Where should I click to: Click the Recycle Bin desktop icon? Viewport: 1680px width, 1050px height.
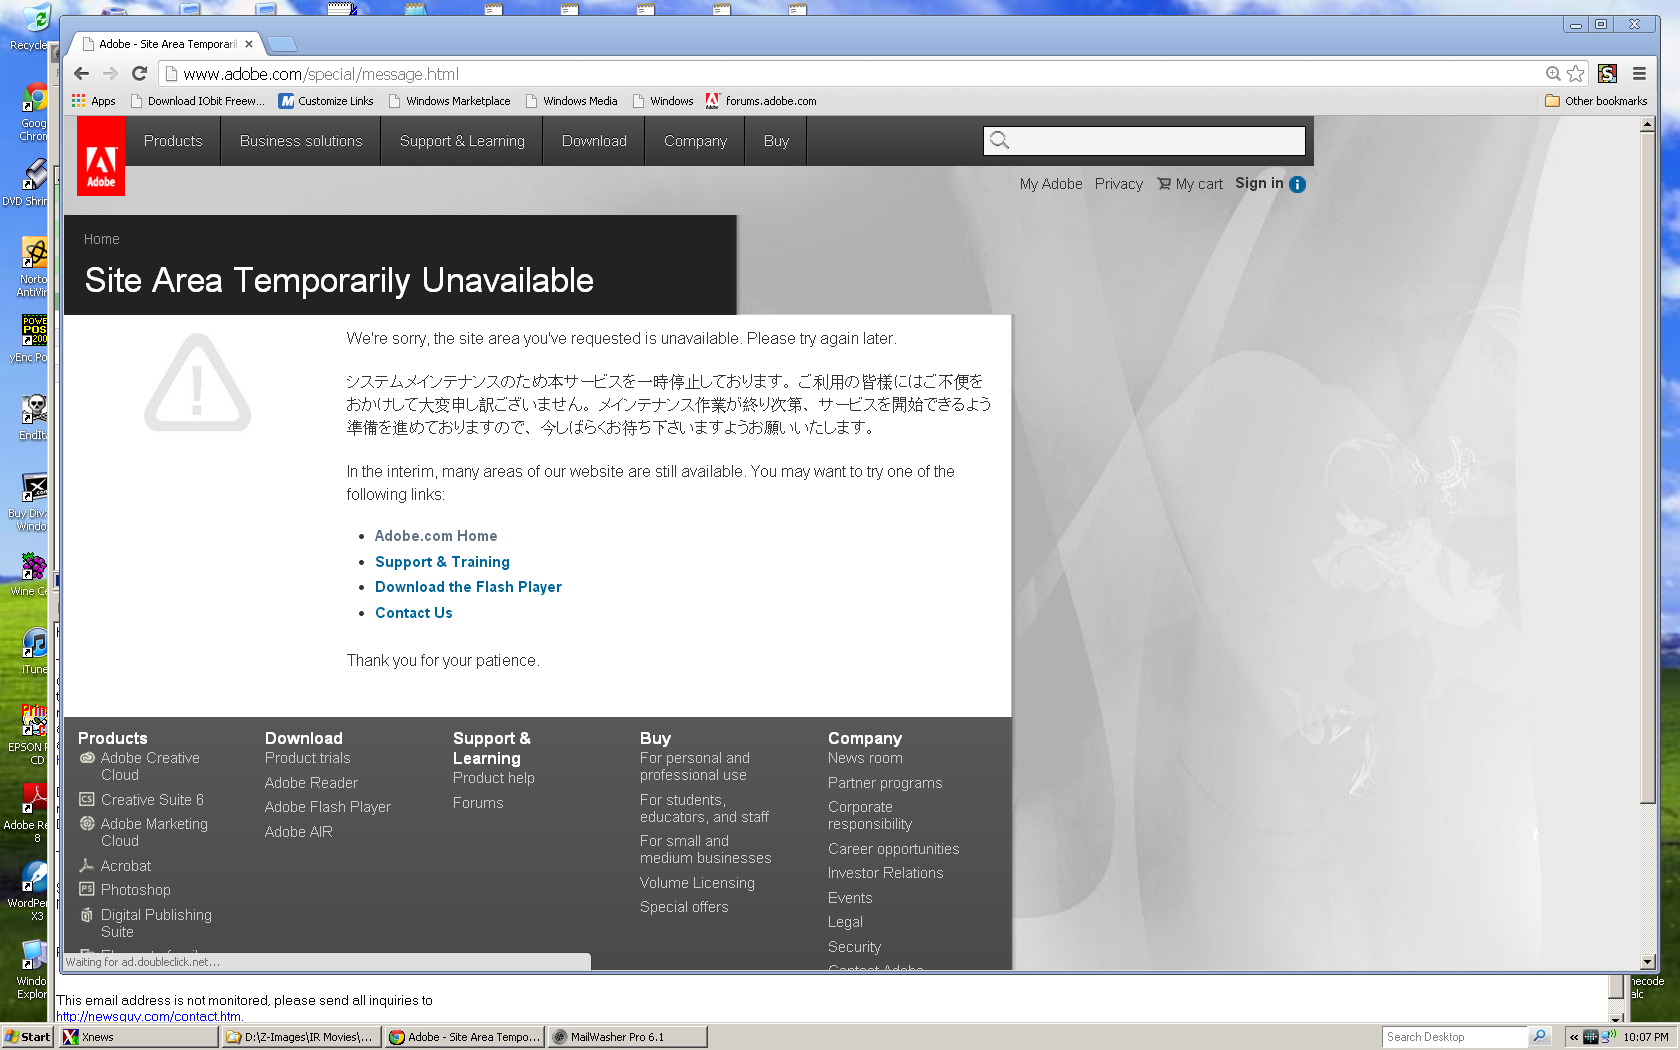coord(32,28)
